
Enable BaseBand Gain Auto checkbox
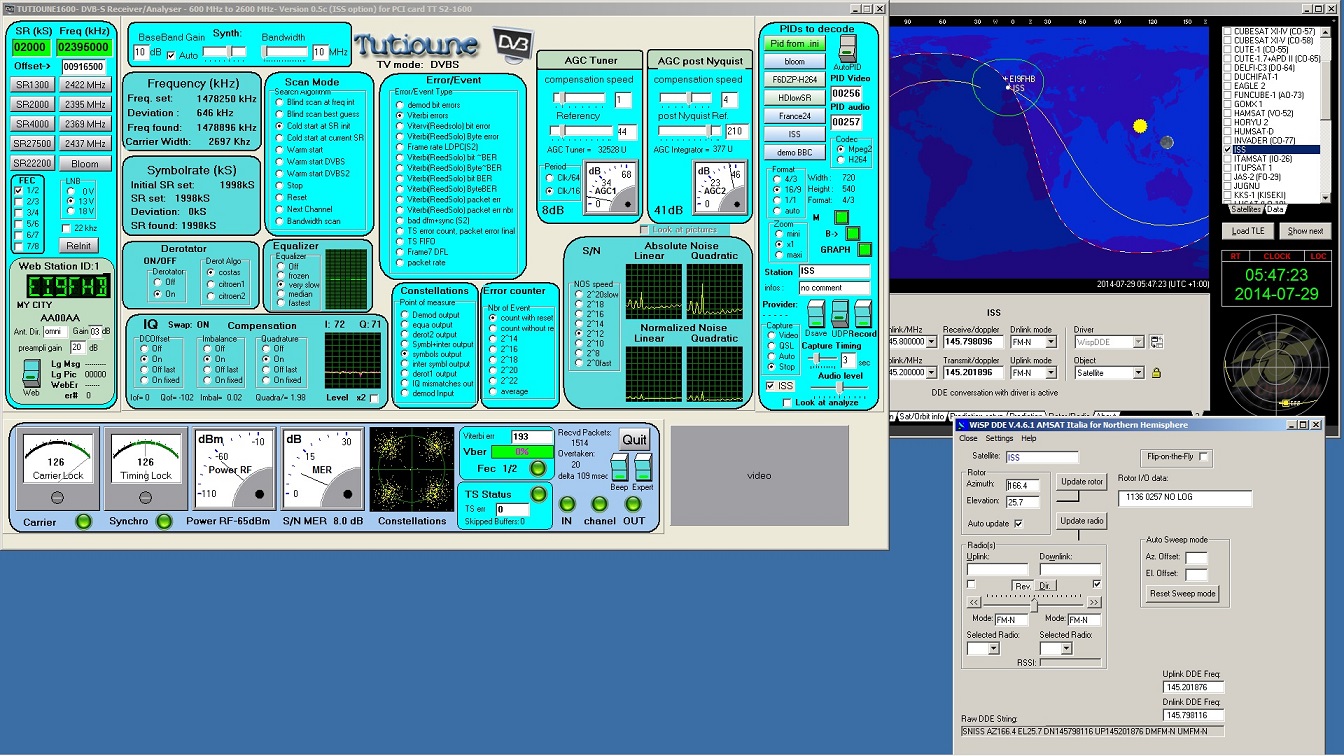coord(170,54)
